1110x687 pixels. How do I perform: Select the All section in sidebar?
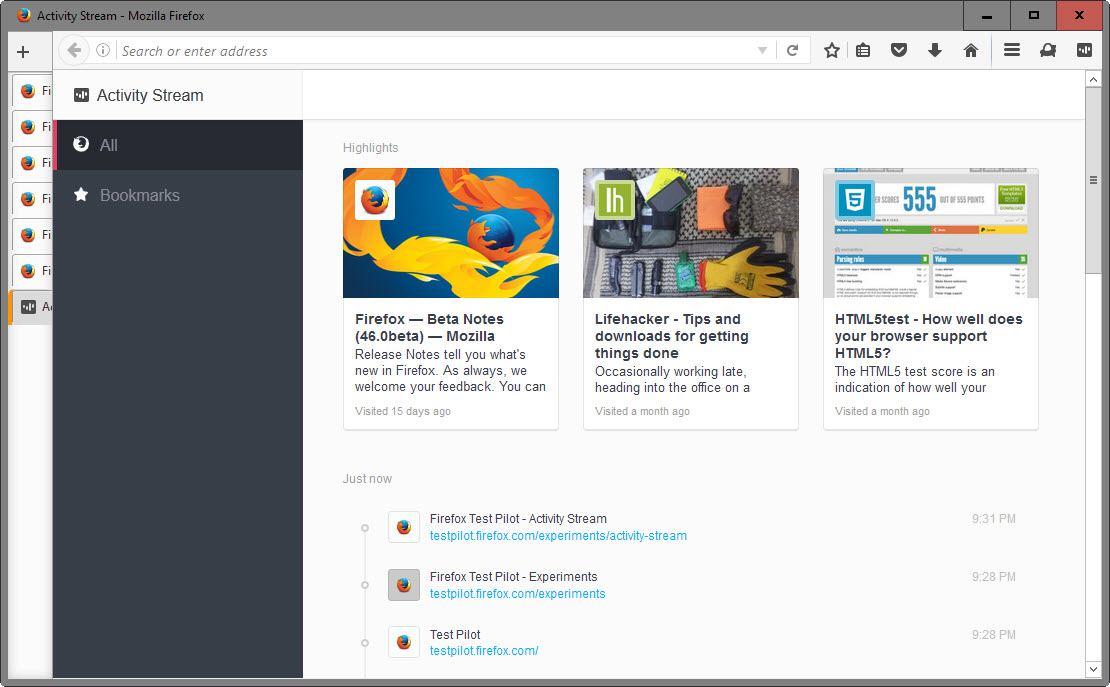point(178,144)
